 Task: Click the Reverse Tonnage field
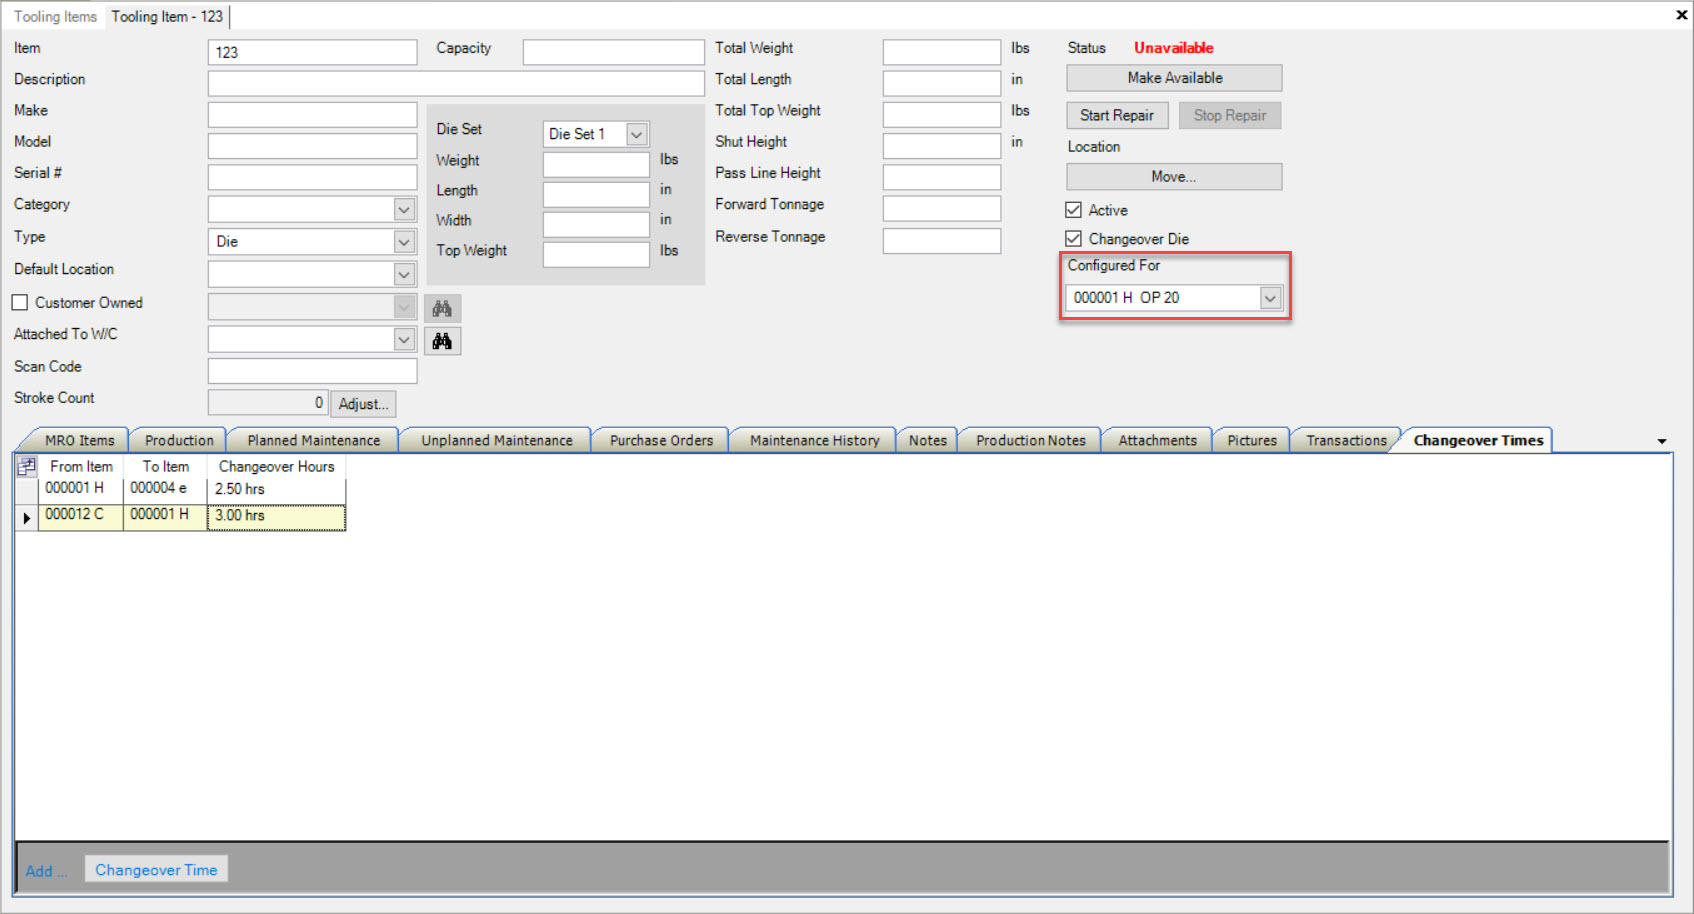pos(941,241)
